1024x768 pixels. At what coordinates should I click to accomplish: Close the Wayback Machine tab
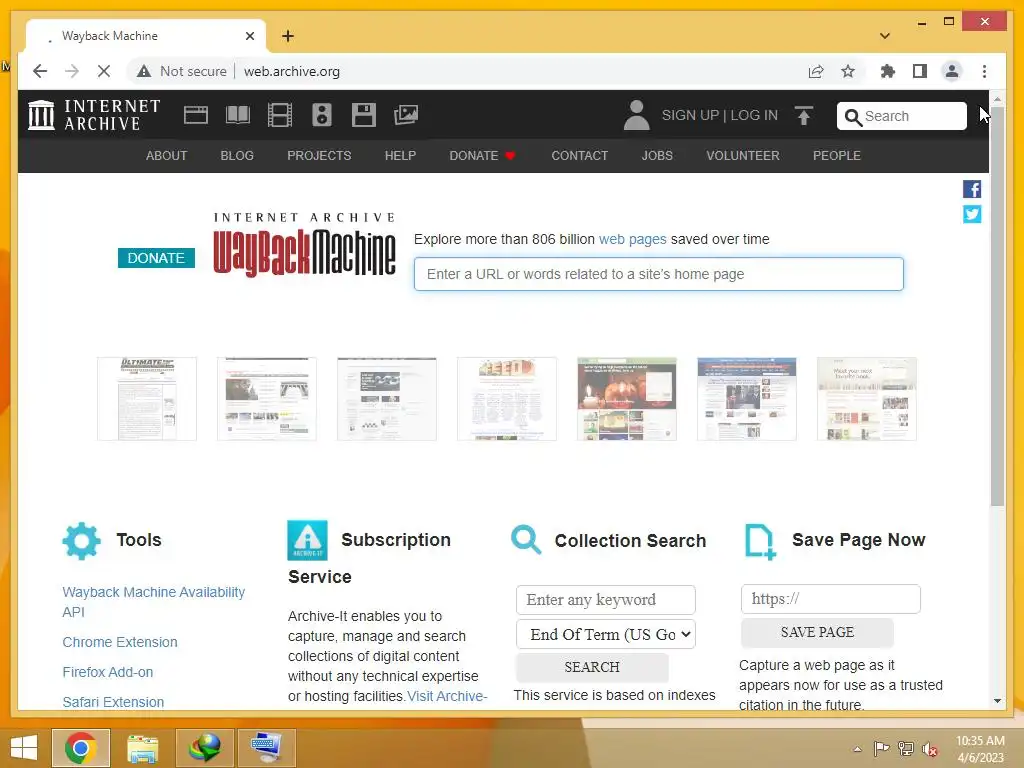point(249,36)
